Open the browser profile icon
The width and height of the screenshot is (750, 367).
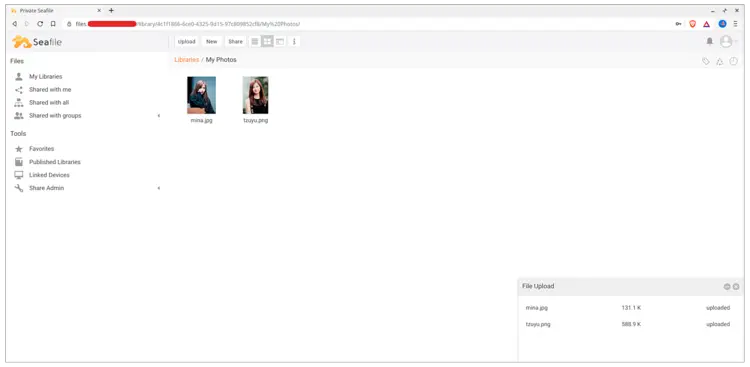click(x=722, y=23)
